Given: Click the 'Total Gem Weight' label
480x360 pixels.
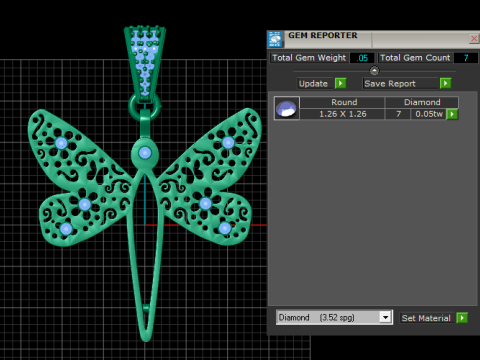Looking at the screenshot, I should (x=309, y=58).
